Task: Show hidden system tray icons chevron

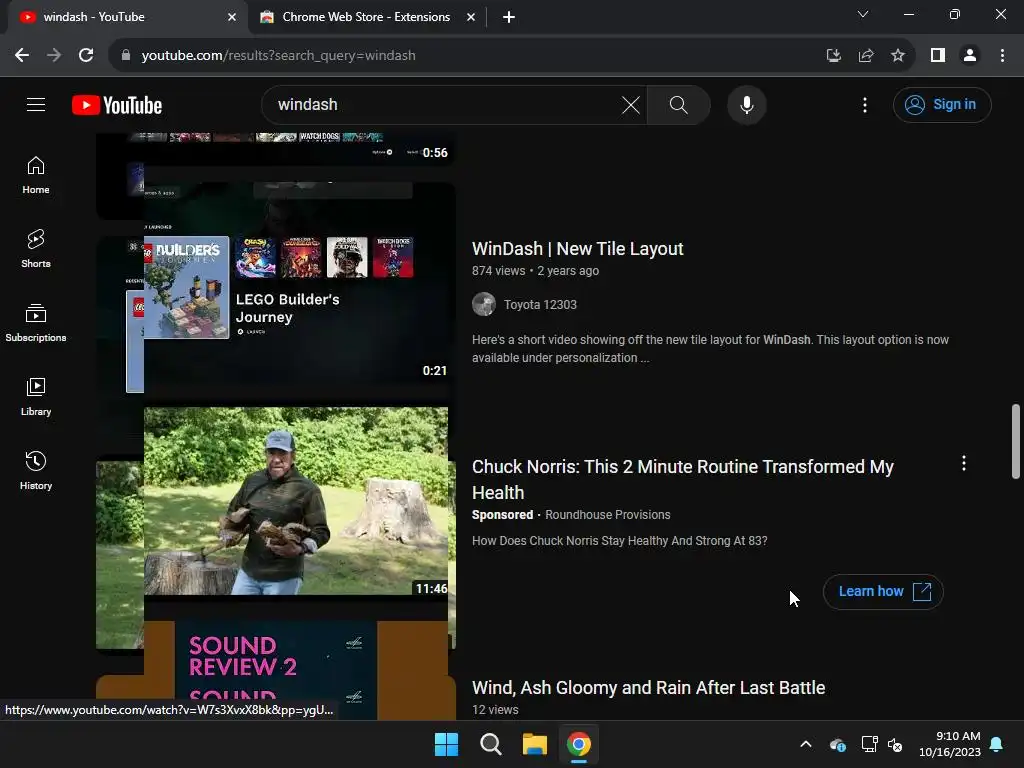Action: 806,744
